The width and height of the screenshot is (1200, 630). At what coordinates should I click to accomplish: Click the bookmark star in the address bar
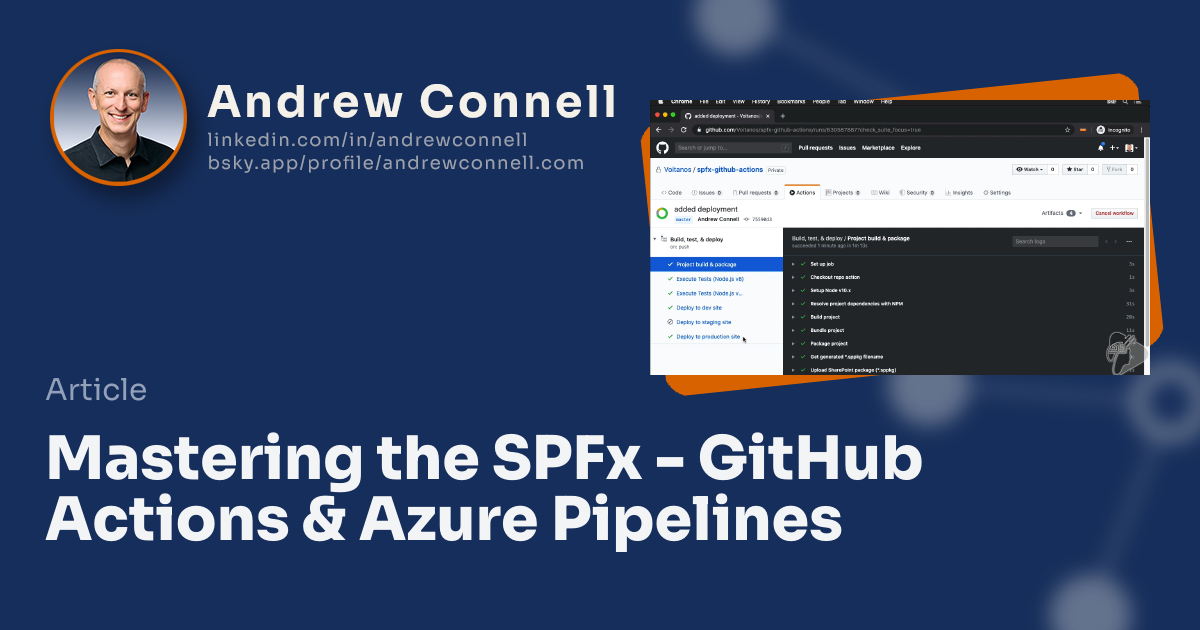point(1067,130)
